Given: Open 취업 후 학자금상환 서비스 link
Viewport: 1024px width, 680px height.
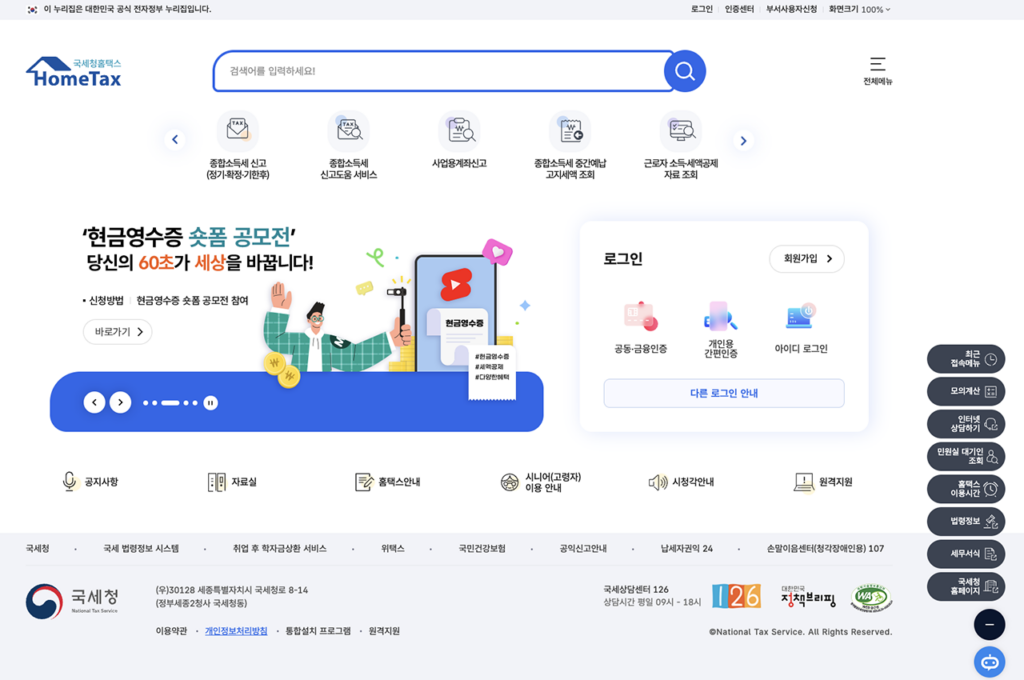Looking at the screenshot, I should [280, 549].
